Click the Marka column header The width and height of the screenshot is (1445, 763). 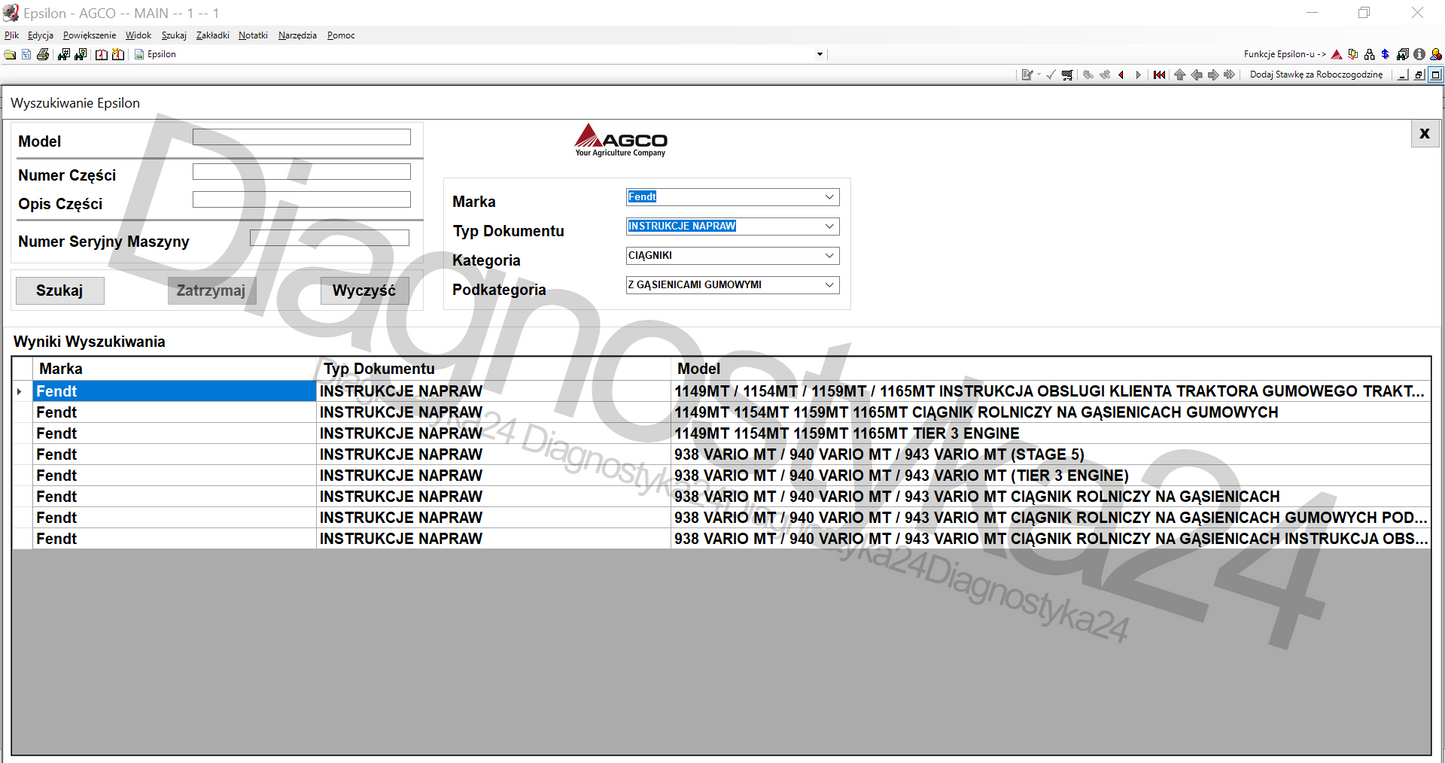coord(174,369)
